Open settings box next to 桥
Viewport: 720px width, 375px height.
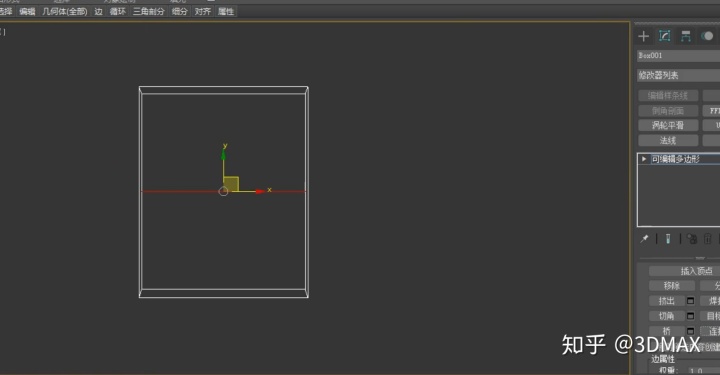pos(690,331)
